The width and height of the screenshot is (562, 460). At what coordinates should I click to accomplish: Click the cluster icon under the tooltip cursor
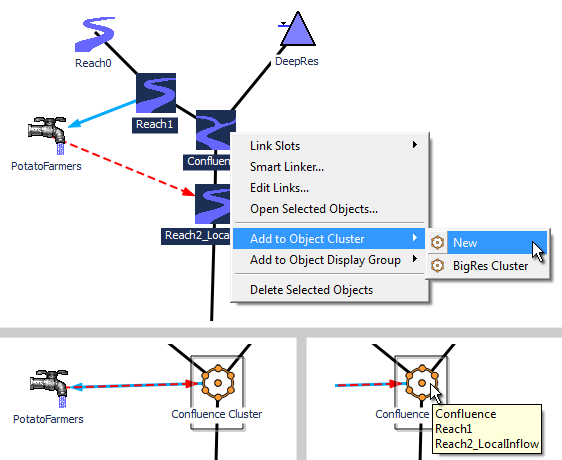point(422,383)
